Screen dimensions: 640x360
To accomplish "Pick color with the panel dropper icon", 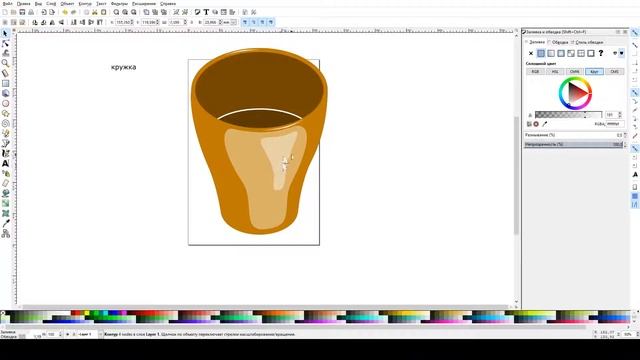I will [544, 124].
